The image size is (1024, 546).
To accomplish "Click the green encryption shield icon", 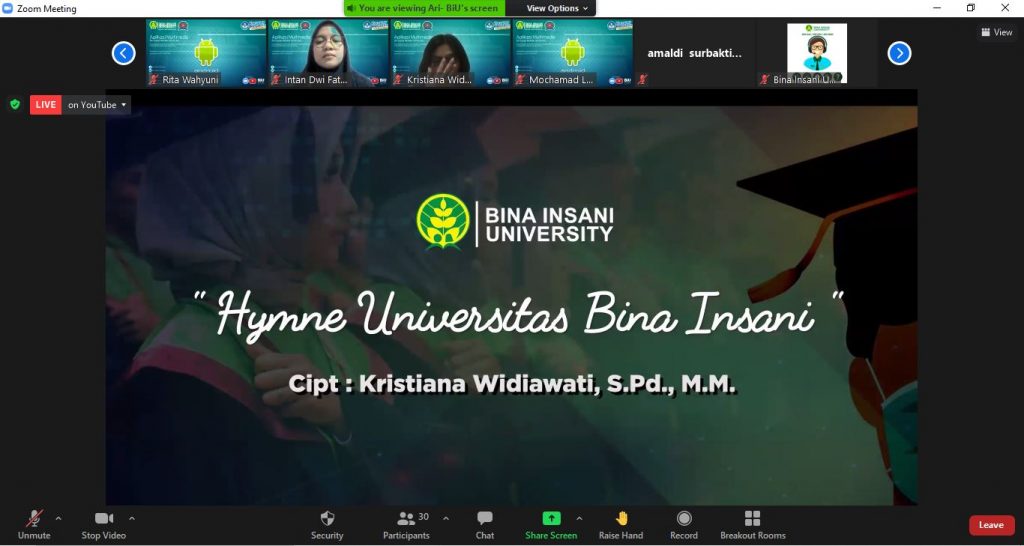I will pyautogui.click(x=15, y=104).
